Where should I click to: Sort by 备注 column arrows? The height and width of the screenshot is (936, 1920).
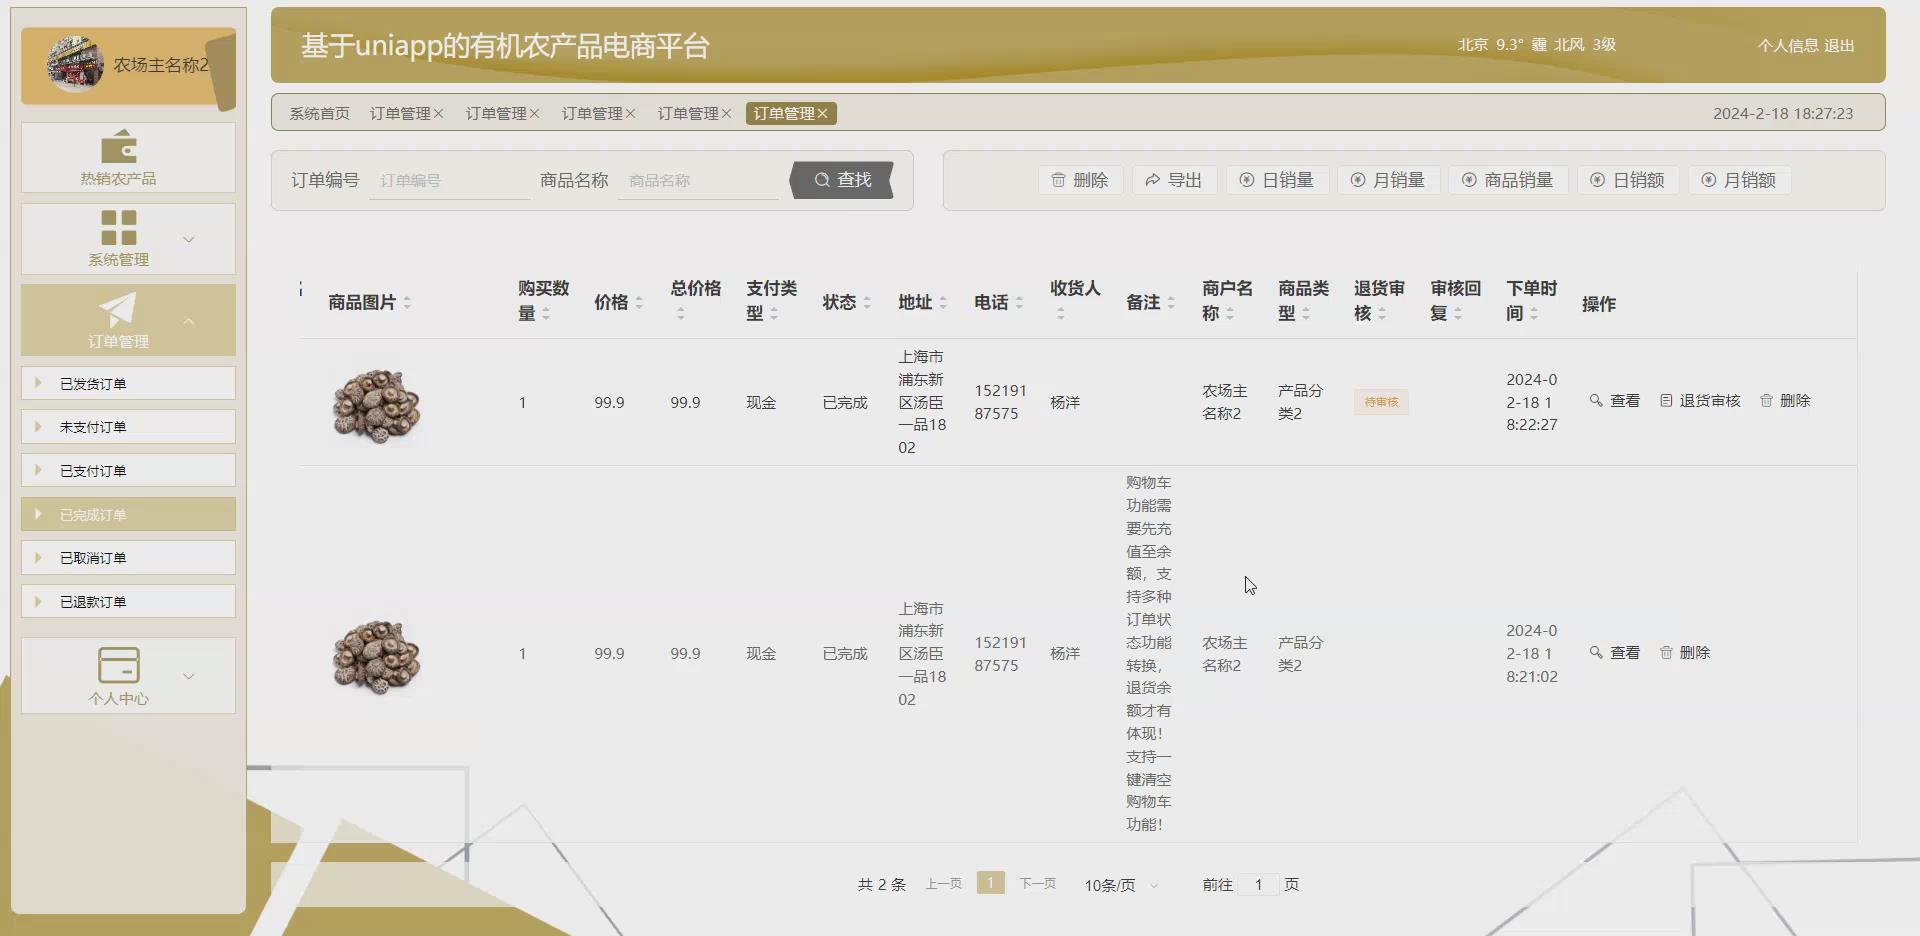pos(1171,303)
